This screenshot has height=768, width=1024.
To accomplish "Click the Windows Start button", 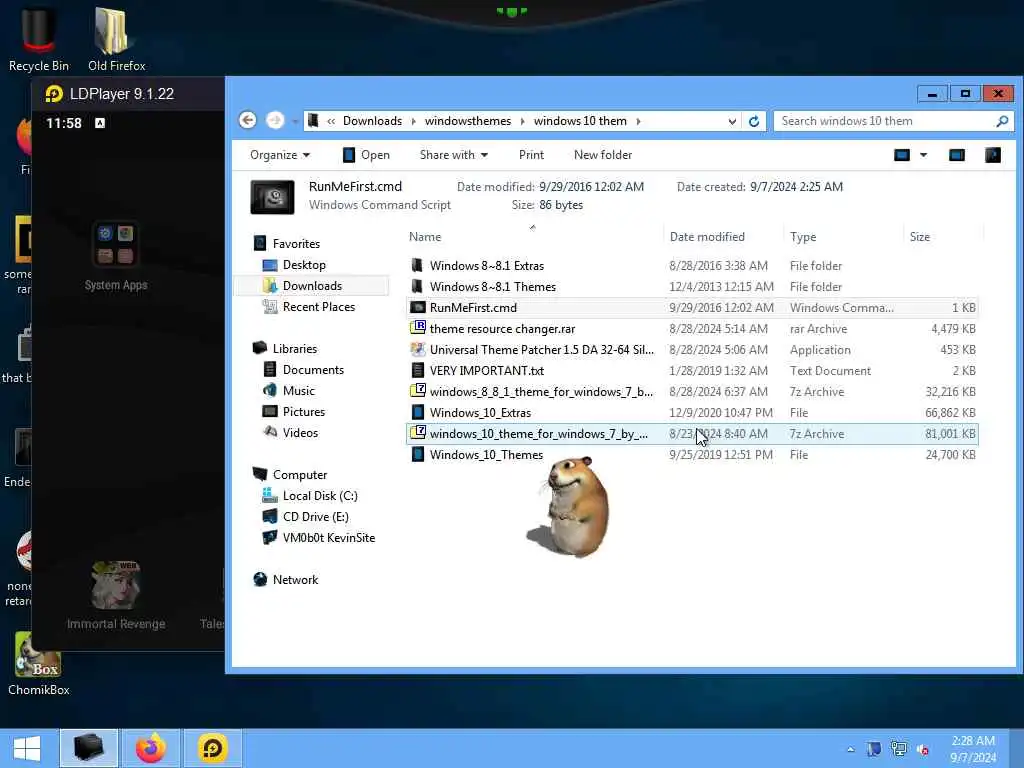I will coord(27,748).
